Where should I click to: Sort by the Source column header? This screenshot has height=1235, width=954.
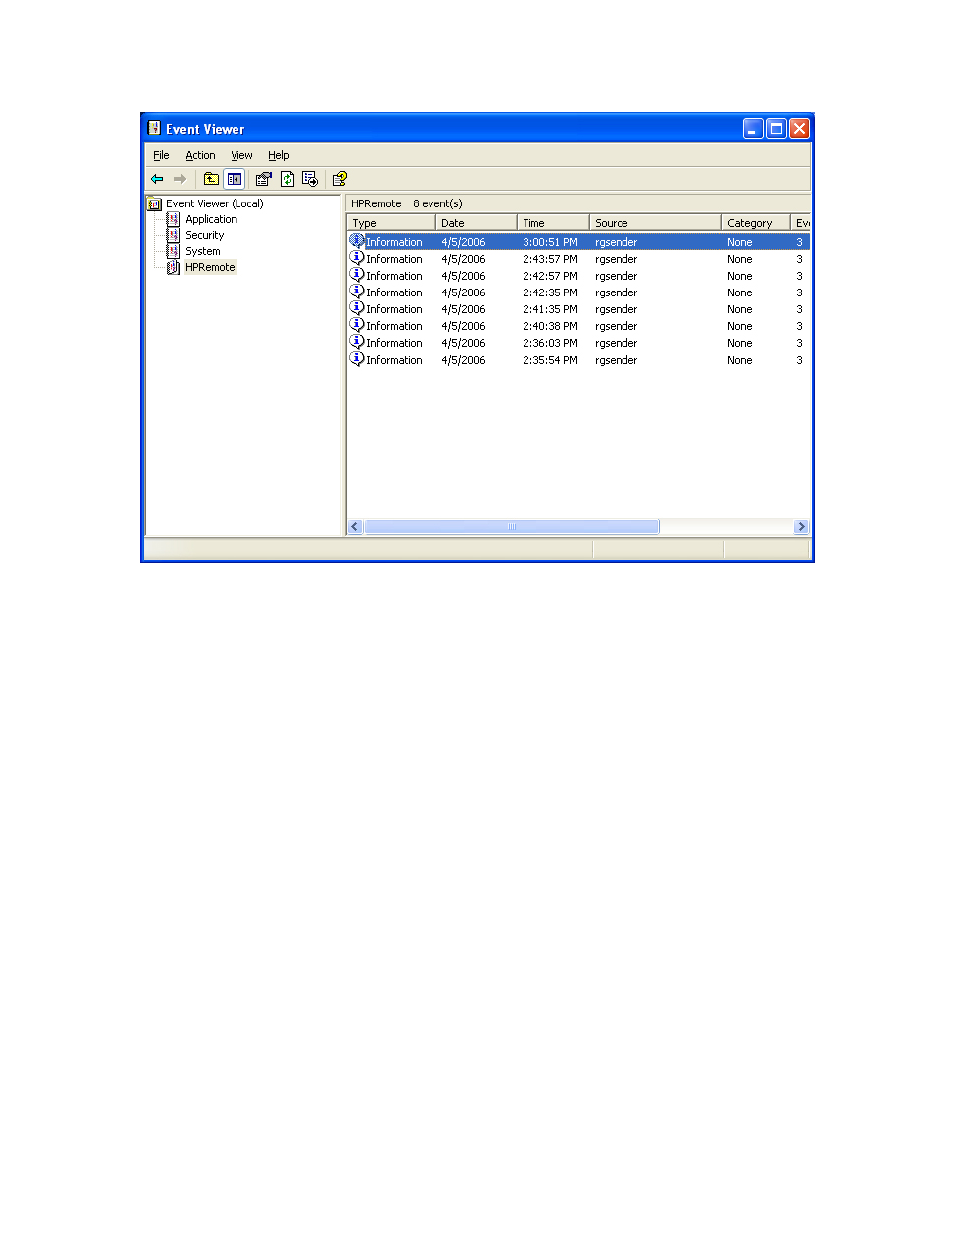coord(655,223)
